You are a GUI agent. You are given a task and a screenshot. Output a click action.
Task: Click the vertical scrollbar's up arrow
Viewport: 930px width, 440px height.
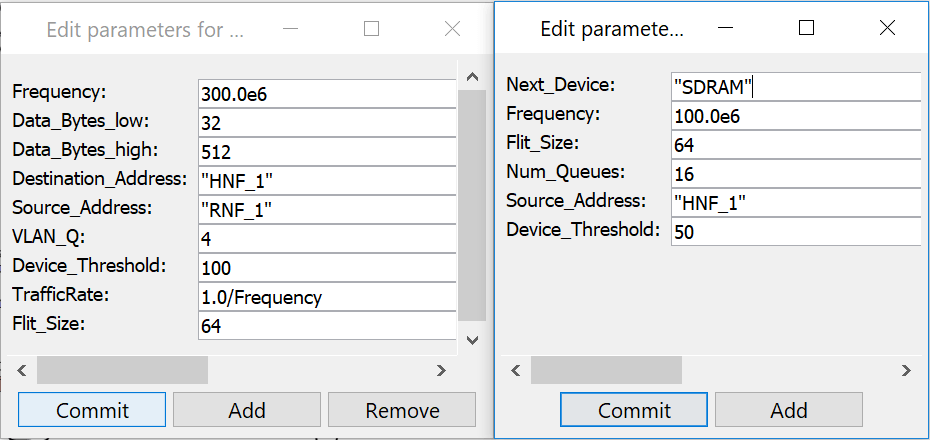coord(472,77)
